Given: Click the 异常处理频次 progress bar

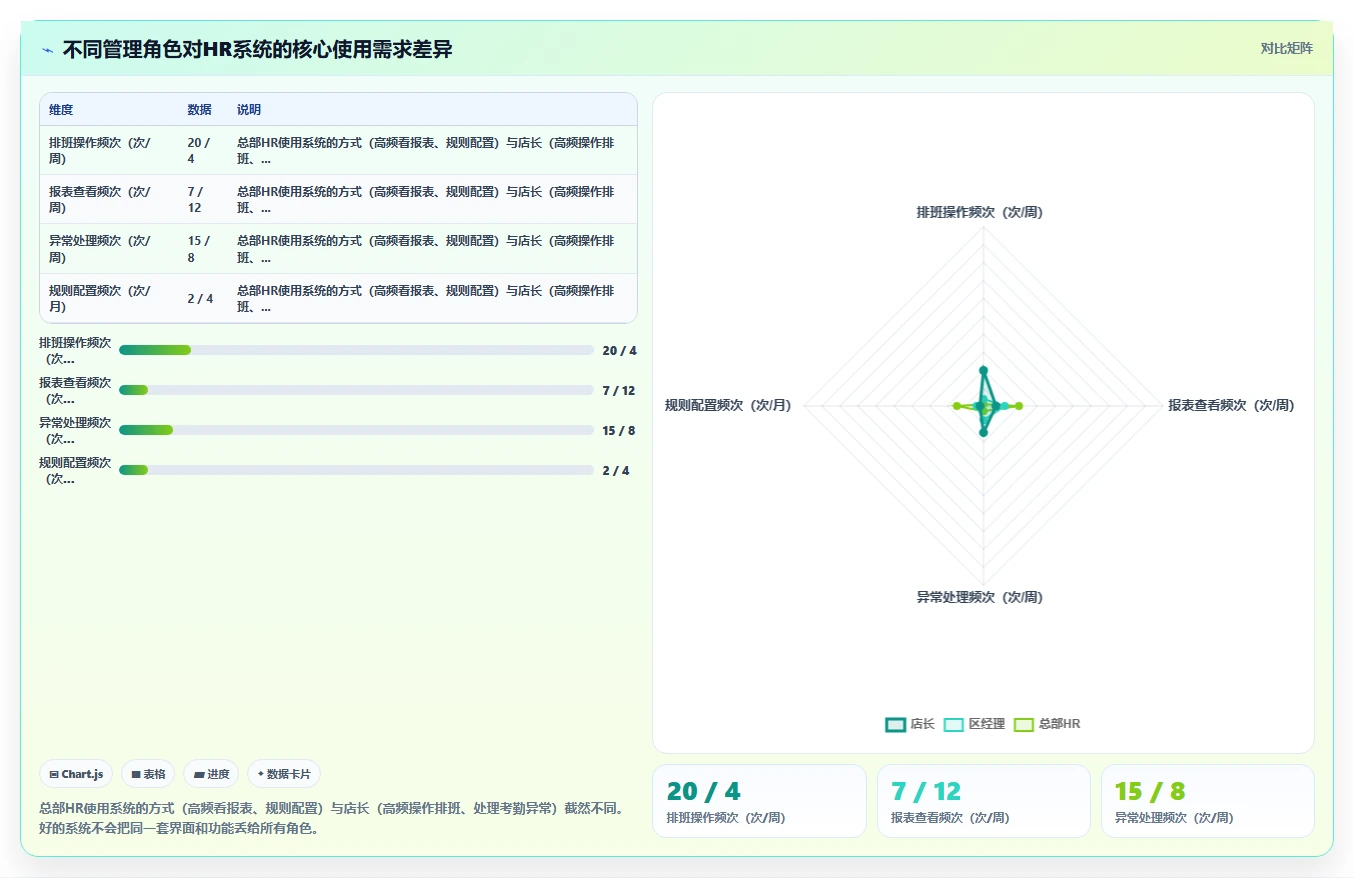Looking at the screenshot, I should point(356,430).
